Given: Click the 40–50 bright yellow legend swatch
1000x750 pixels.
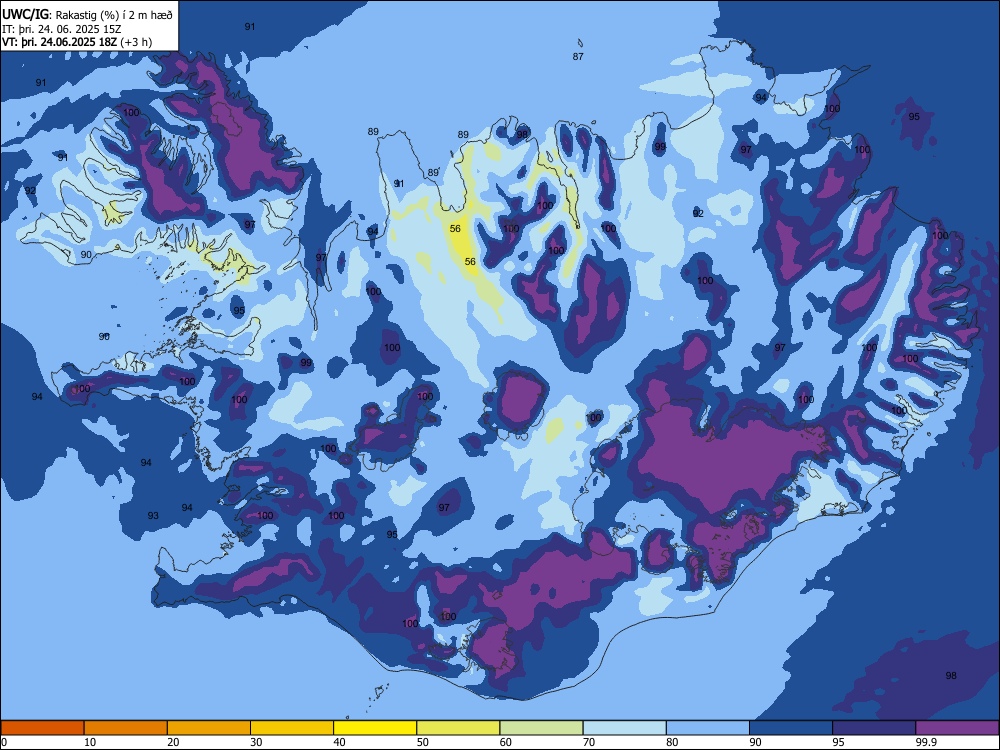Looking at the screenshot, I should [x=375, y=728].
